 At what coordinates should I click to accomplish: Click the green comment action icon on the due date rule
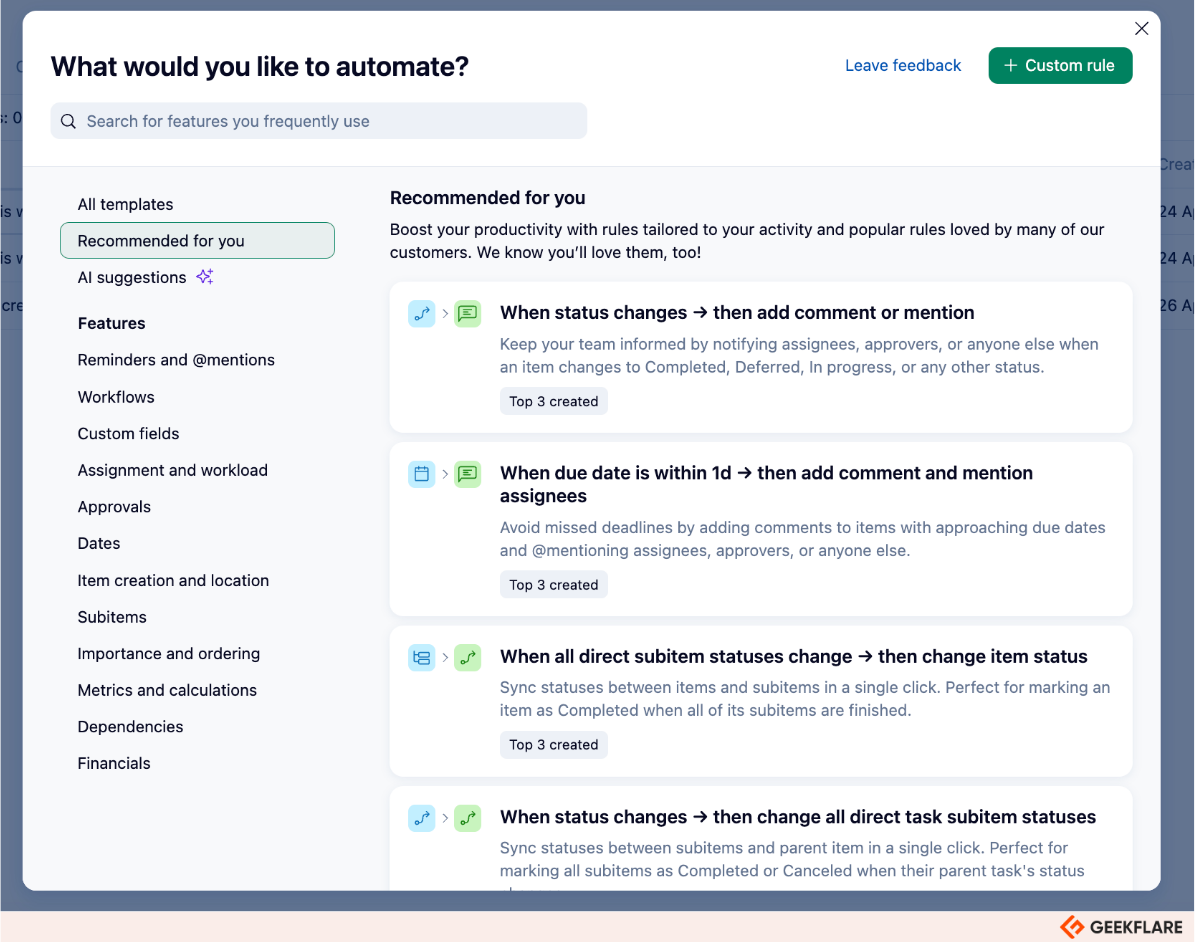coord(467,474)
